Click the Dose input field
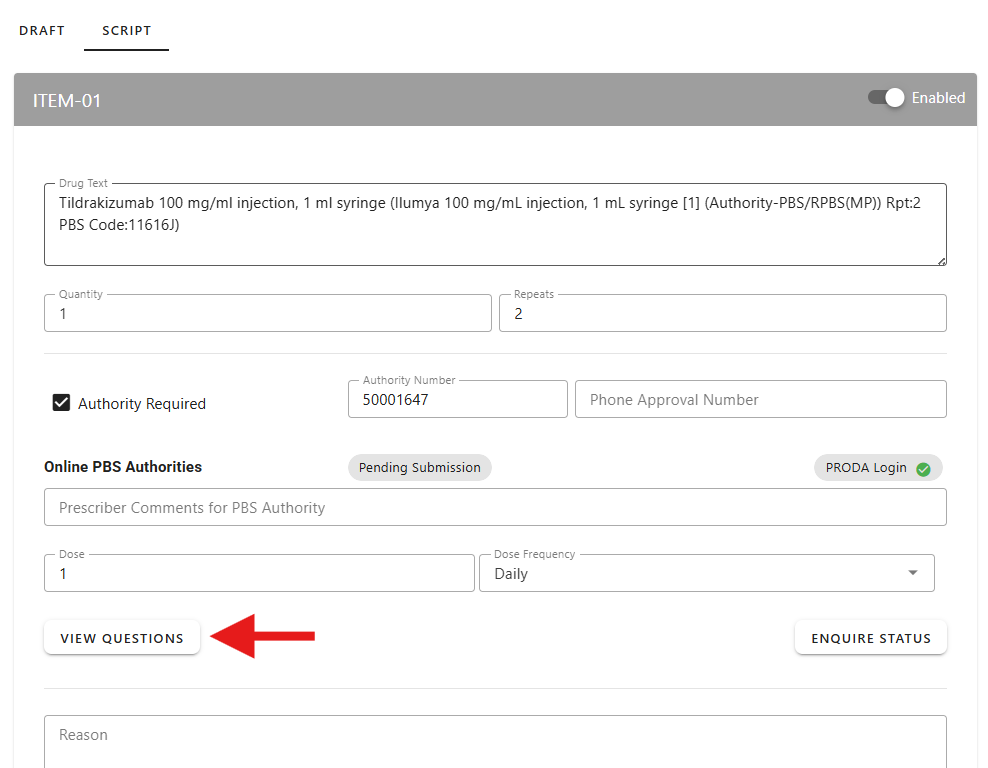Screen dimensions: 988x768 [259, 574]
